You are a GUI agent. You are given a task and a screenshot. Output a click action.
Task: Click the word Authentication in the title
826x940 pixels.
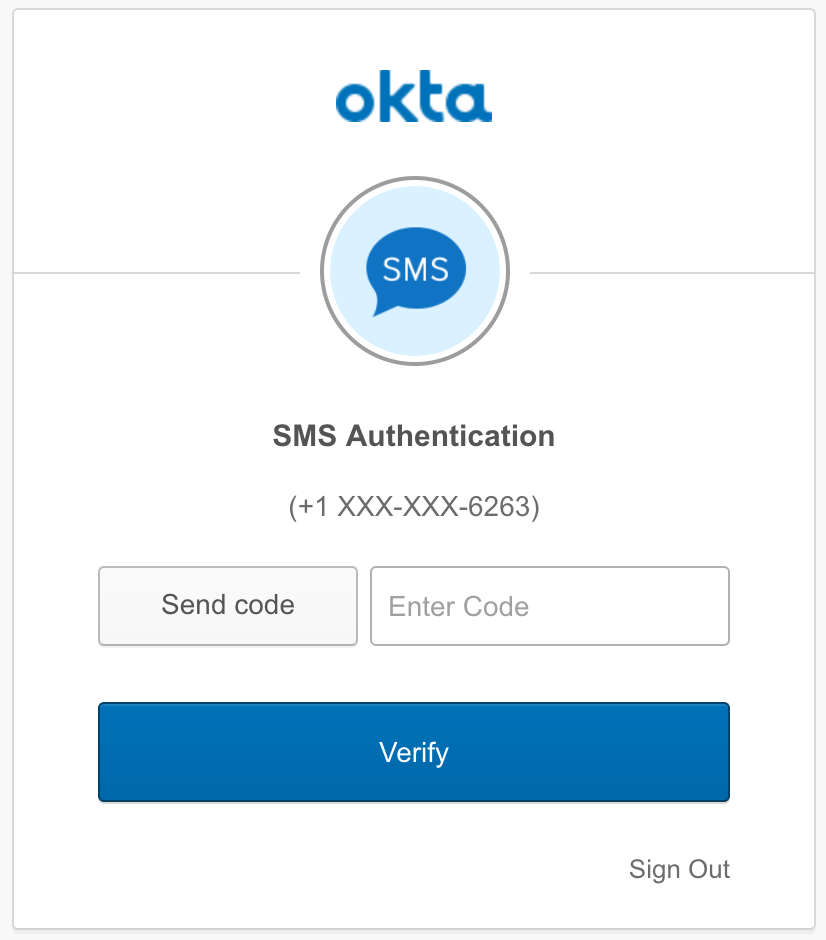point(450,436)
